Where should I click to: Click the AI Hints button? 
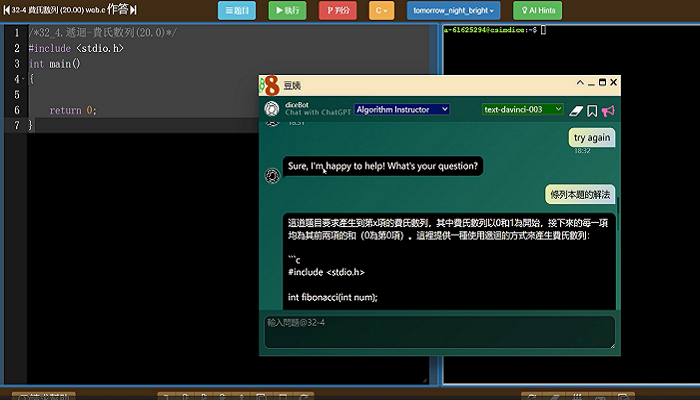point(538,10)
